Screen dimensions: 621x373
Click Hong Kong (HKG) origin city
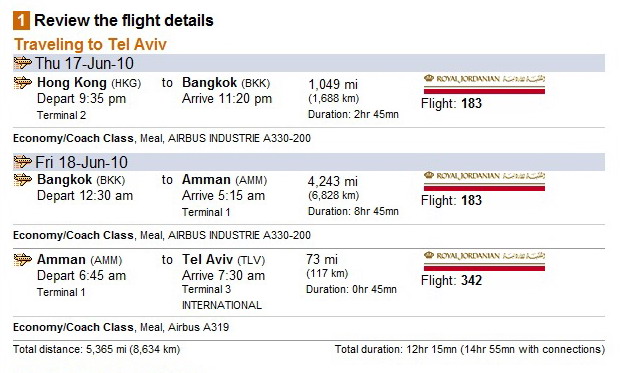click(x=89, y=83)
